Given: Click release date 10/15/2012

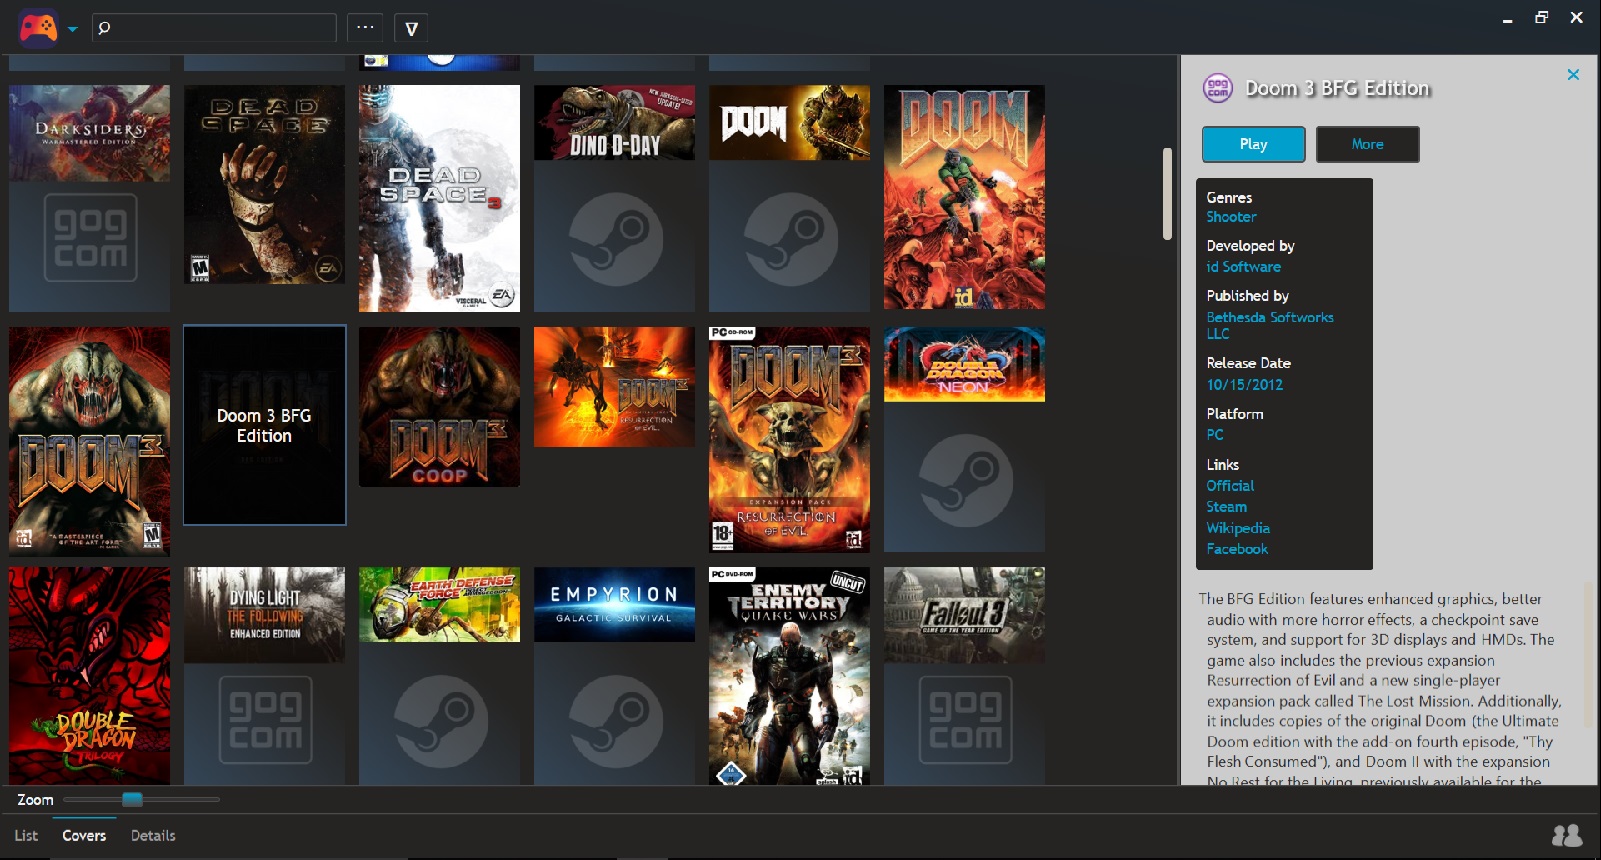Looking at the screenshot, I should click(x=1244, y=385).
